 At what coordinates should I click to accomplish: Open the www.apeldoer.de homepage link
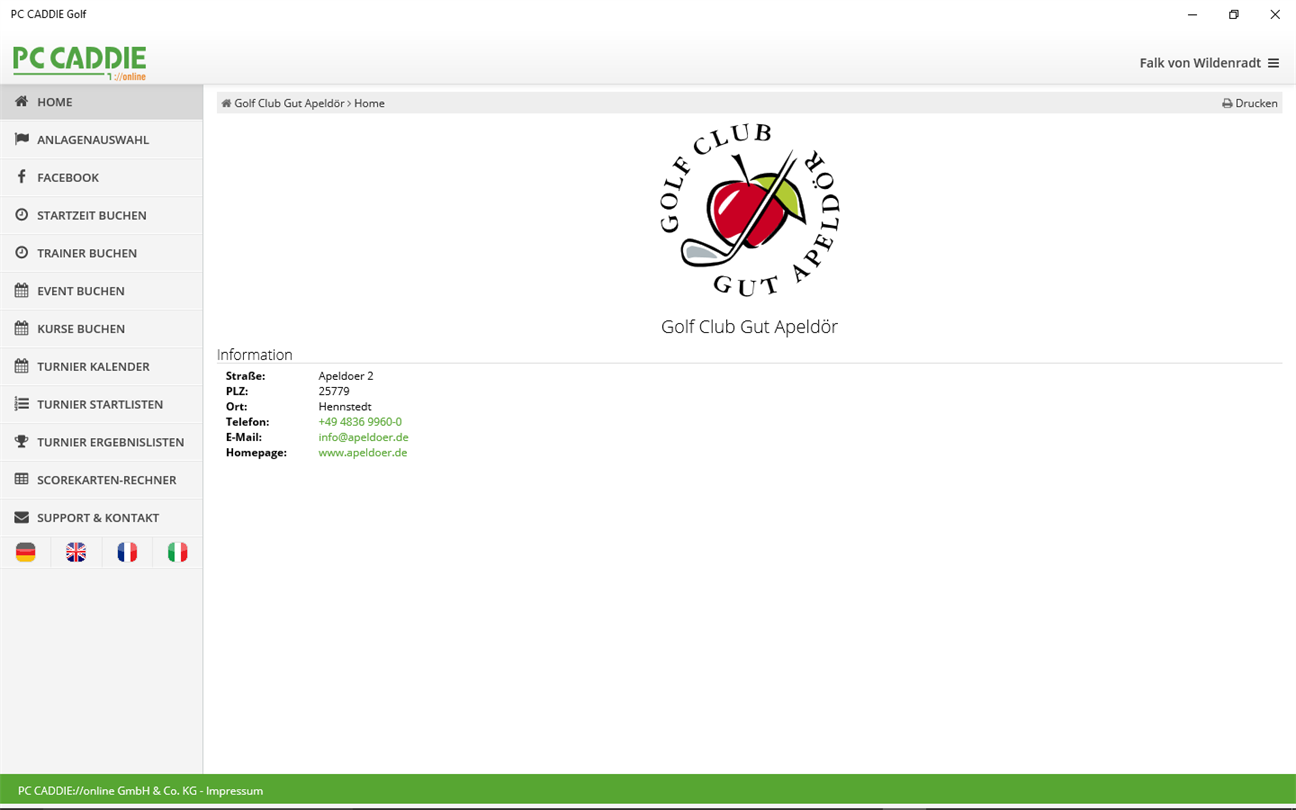click(x=362, y=452)
